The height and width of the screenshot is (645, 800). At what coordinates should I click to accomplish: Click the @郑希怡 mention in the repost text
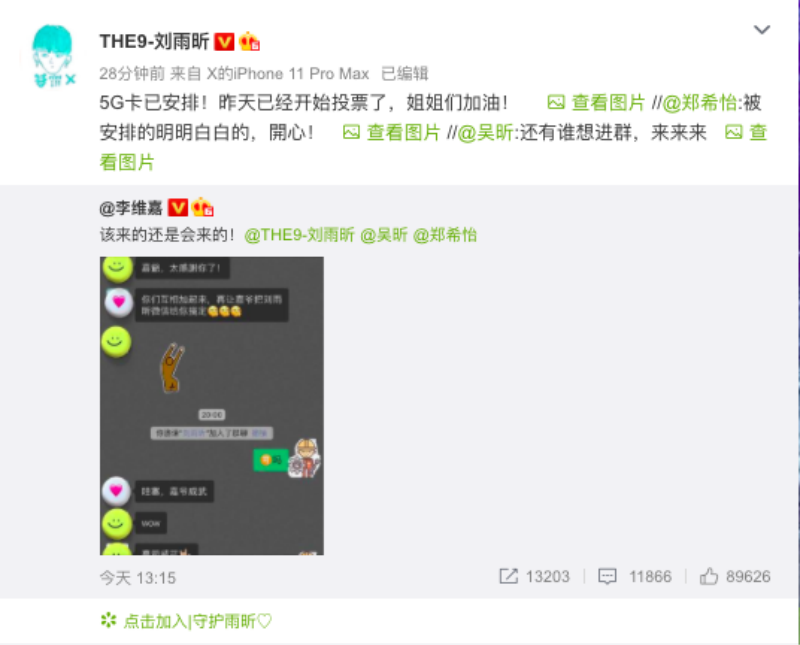tap(699, 103)
